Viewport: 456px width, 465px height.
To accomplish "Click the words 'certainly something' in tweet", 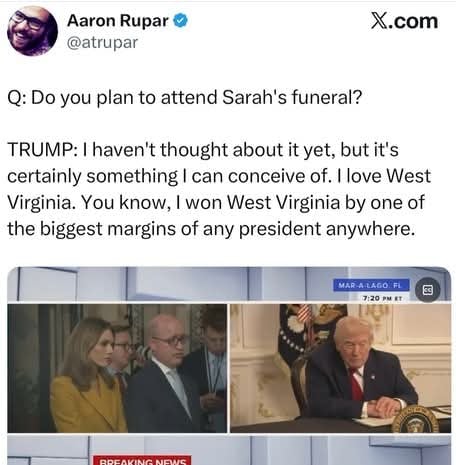I will (93, 176).
